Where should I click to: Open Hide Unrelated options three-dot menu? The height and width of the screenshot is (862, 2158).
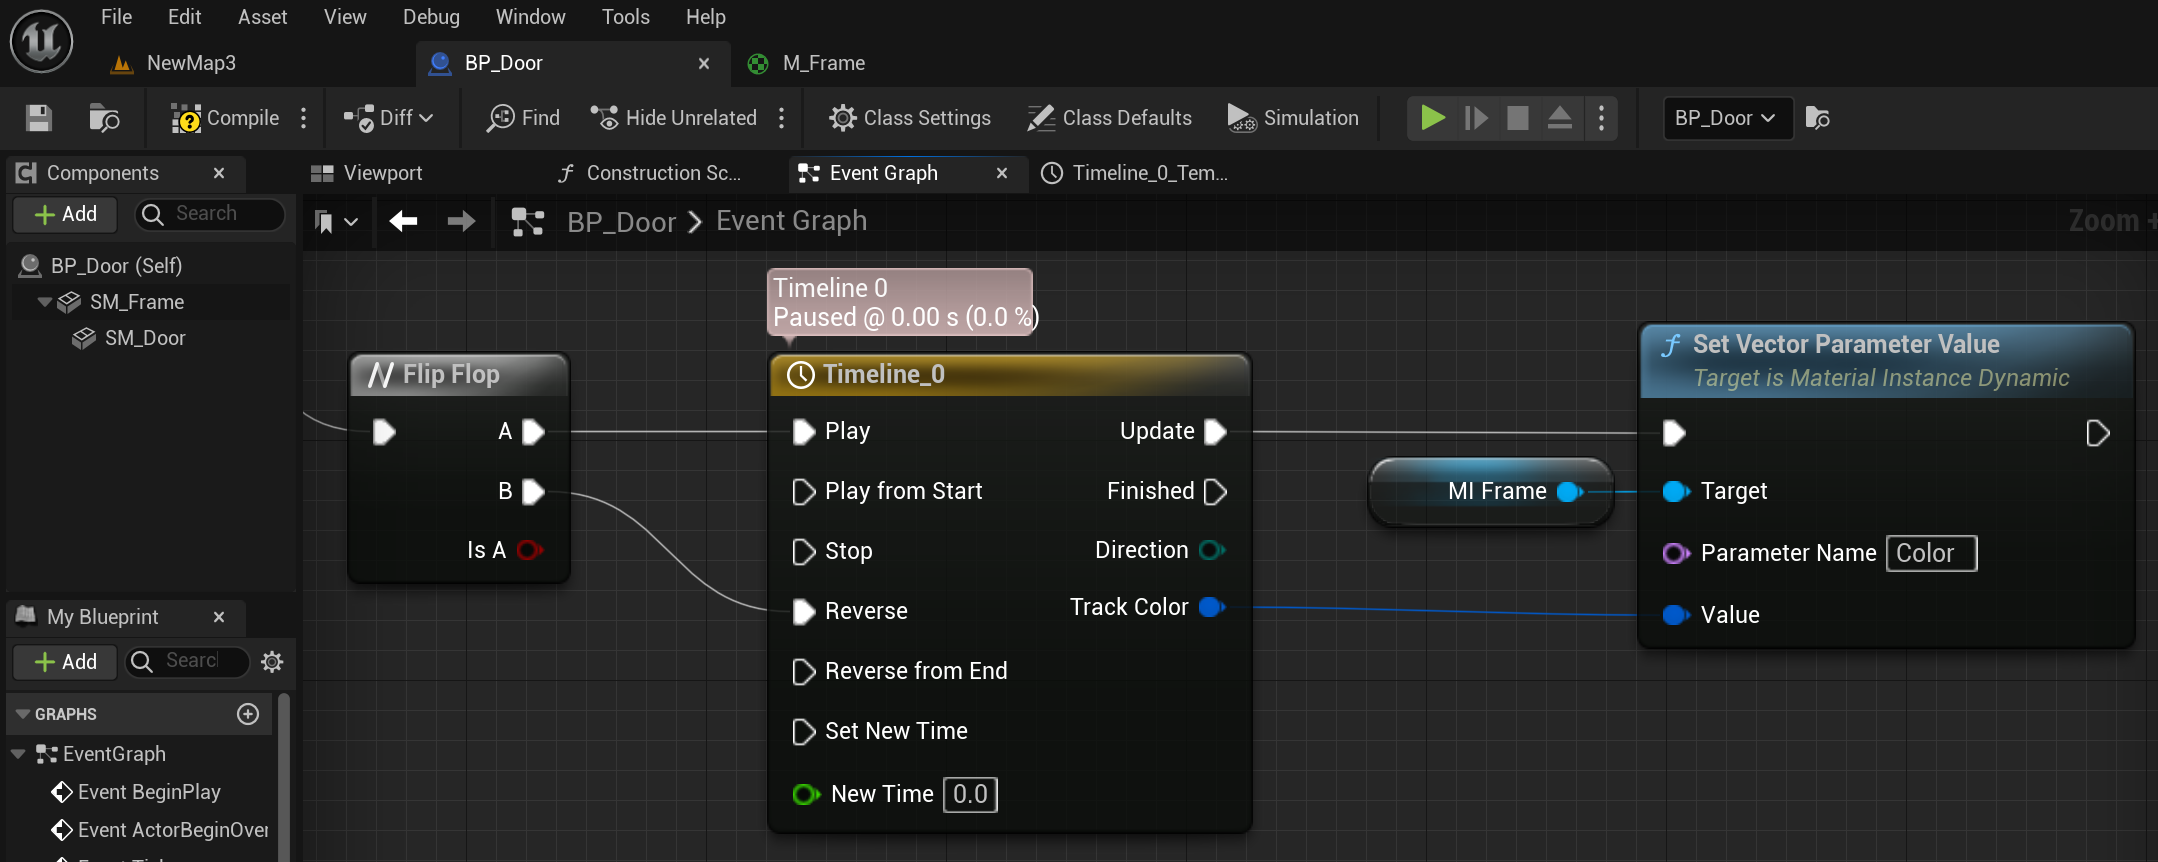pyautogui.click(x=782, y=118)
